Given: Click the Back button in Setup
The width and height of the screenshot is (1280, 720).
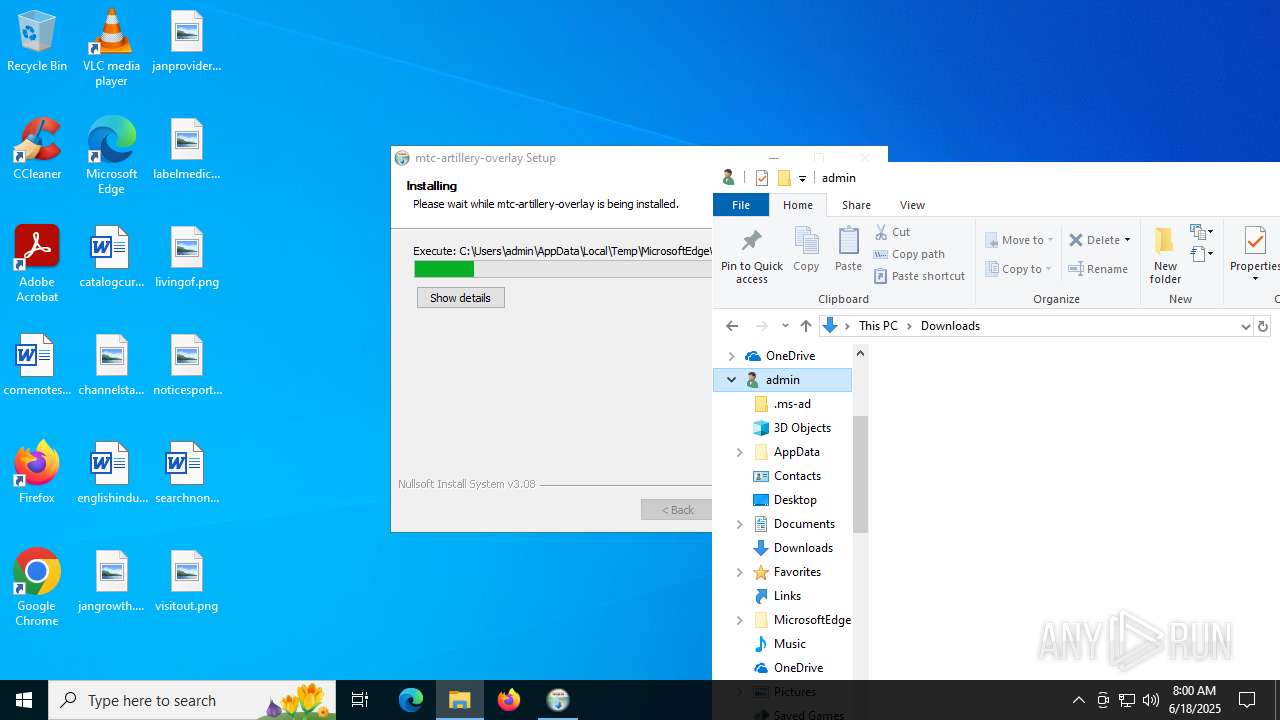Looking at the screenshot, I should click(x=677, y=510).
